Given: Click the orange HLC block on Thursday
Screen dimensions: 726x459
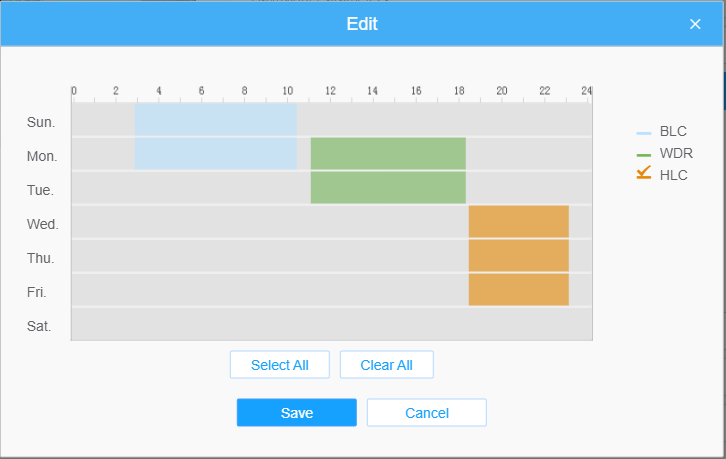Looking at the screenshot, I should (x=518, y=256).
